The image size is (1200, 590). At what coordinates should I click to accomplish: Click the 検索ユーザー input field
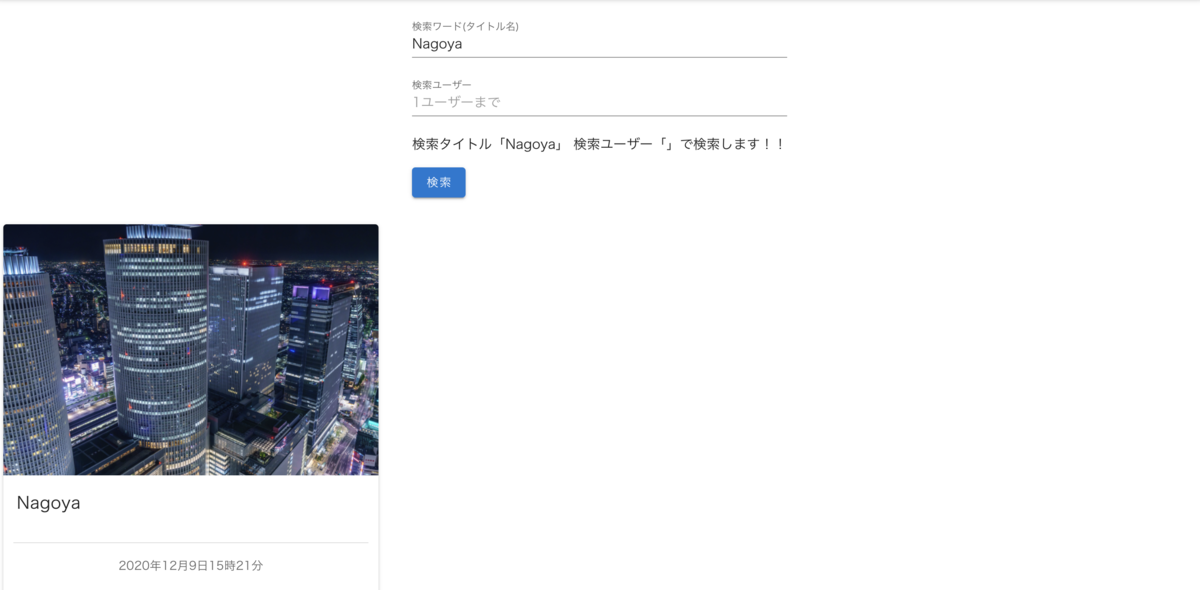tap(600, 102)
